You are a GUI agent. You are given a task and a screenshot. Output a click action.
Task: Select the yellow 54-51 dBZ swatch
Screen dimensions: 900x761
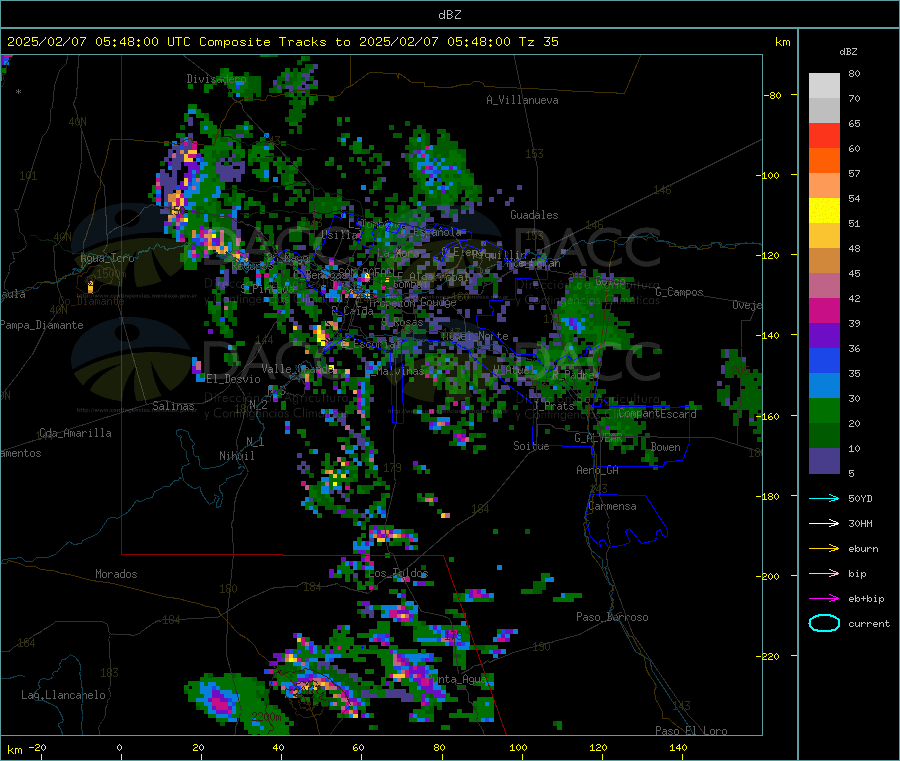click(824, 211)
